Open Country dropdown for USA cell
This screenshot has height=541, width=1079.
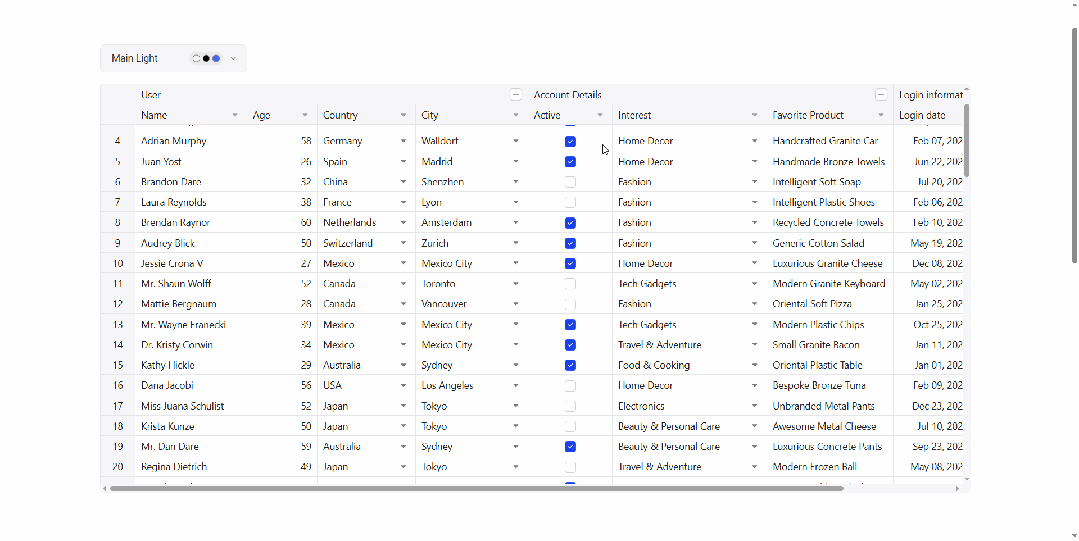403,385
